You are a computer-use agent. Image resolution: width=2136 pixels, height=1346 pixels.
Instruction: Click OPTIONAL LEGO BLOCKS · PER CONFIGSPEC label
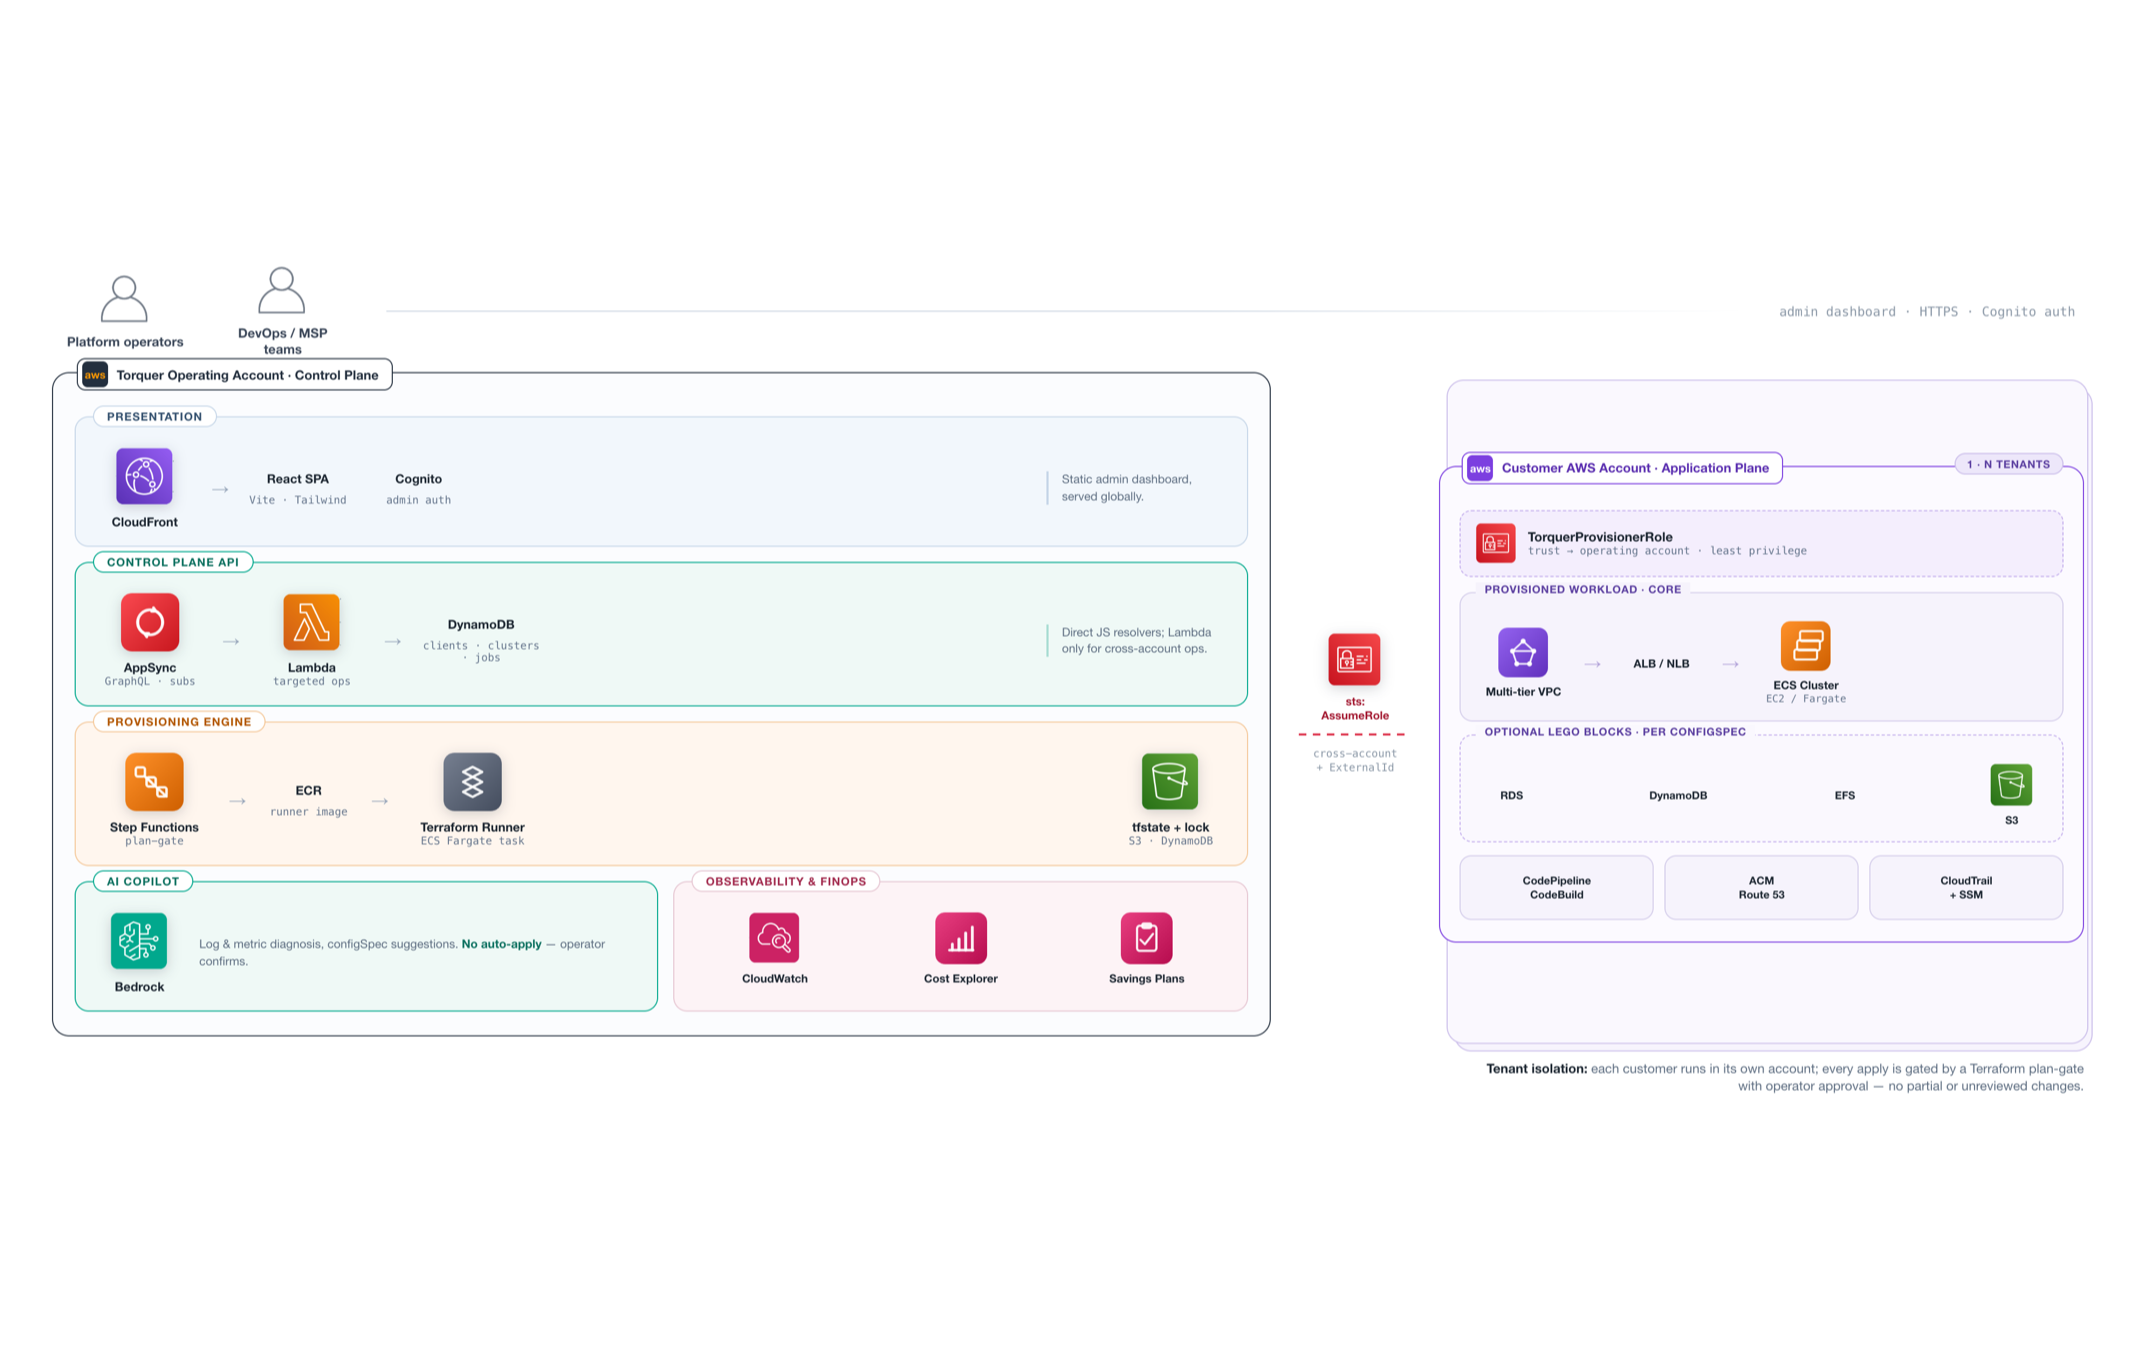[x=1615, y=732]
